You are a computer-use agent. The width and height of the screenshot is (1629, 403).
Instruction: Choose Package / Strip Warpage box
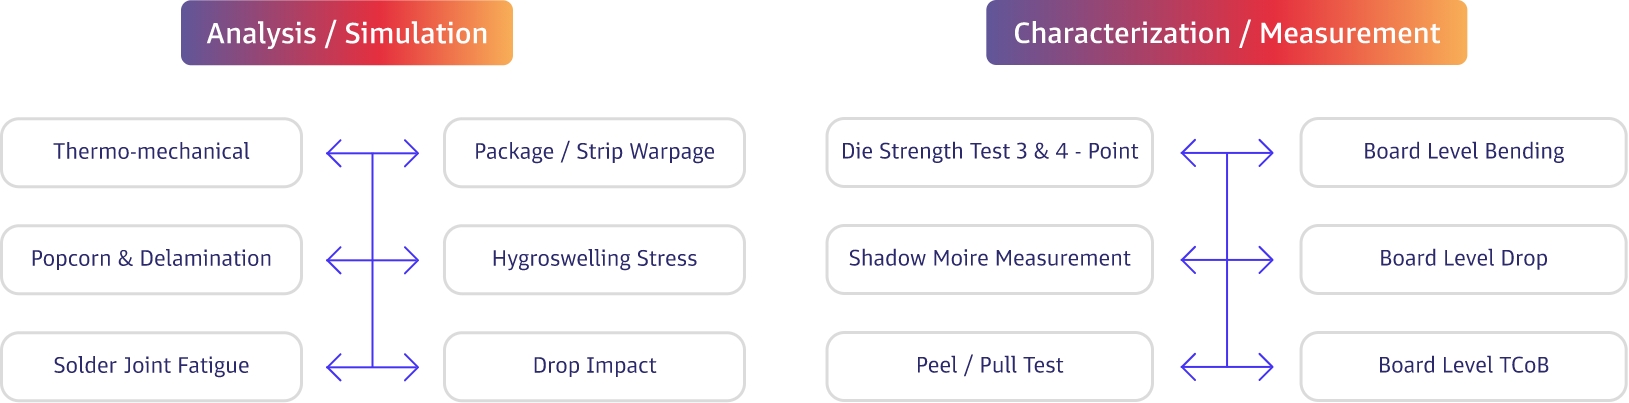[x=594, y=152]
